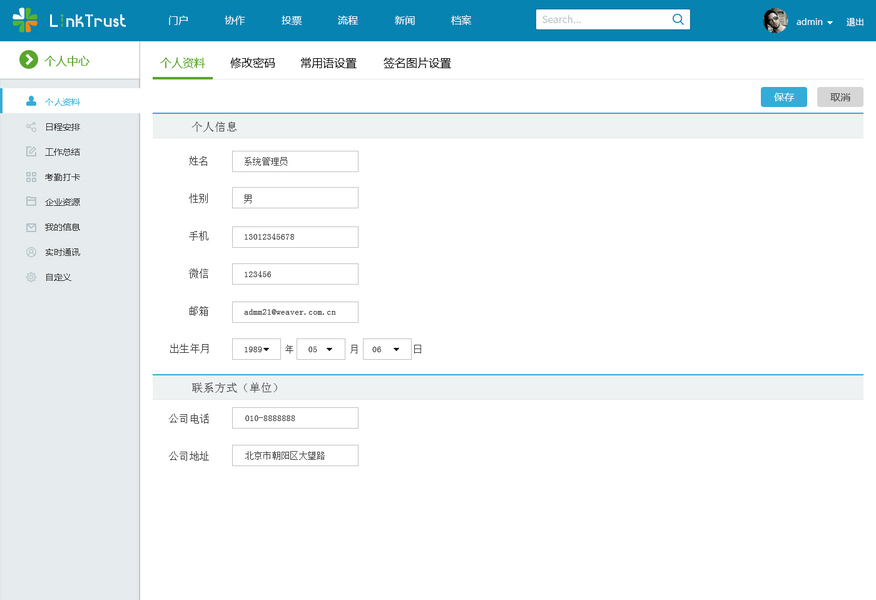
Task: Open the 新闻 top menu
Action: (405, 20)
